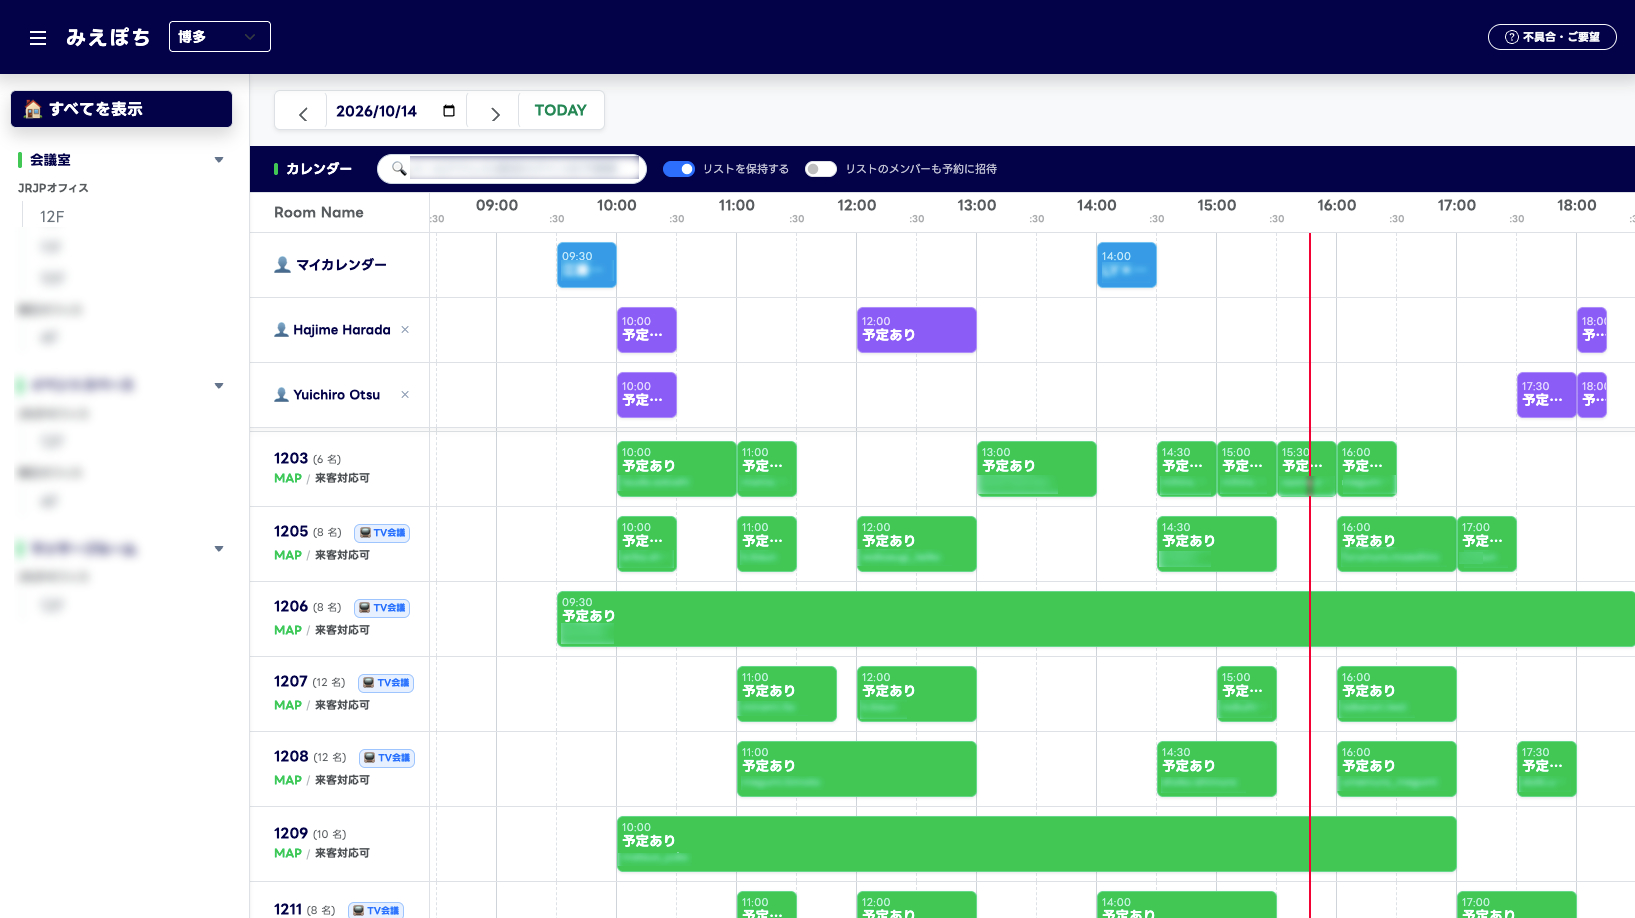Open the hamburger navigation menu

point(38,38)
